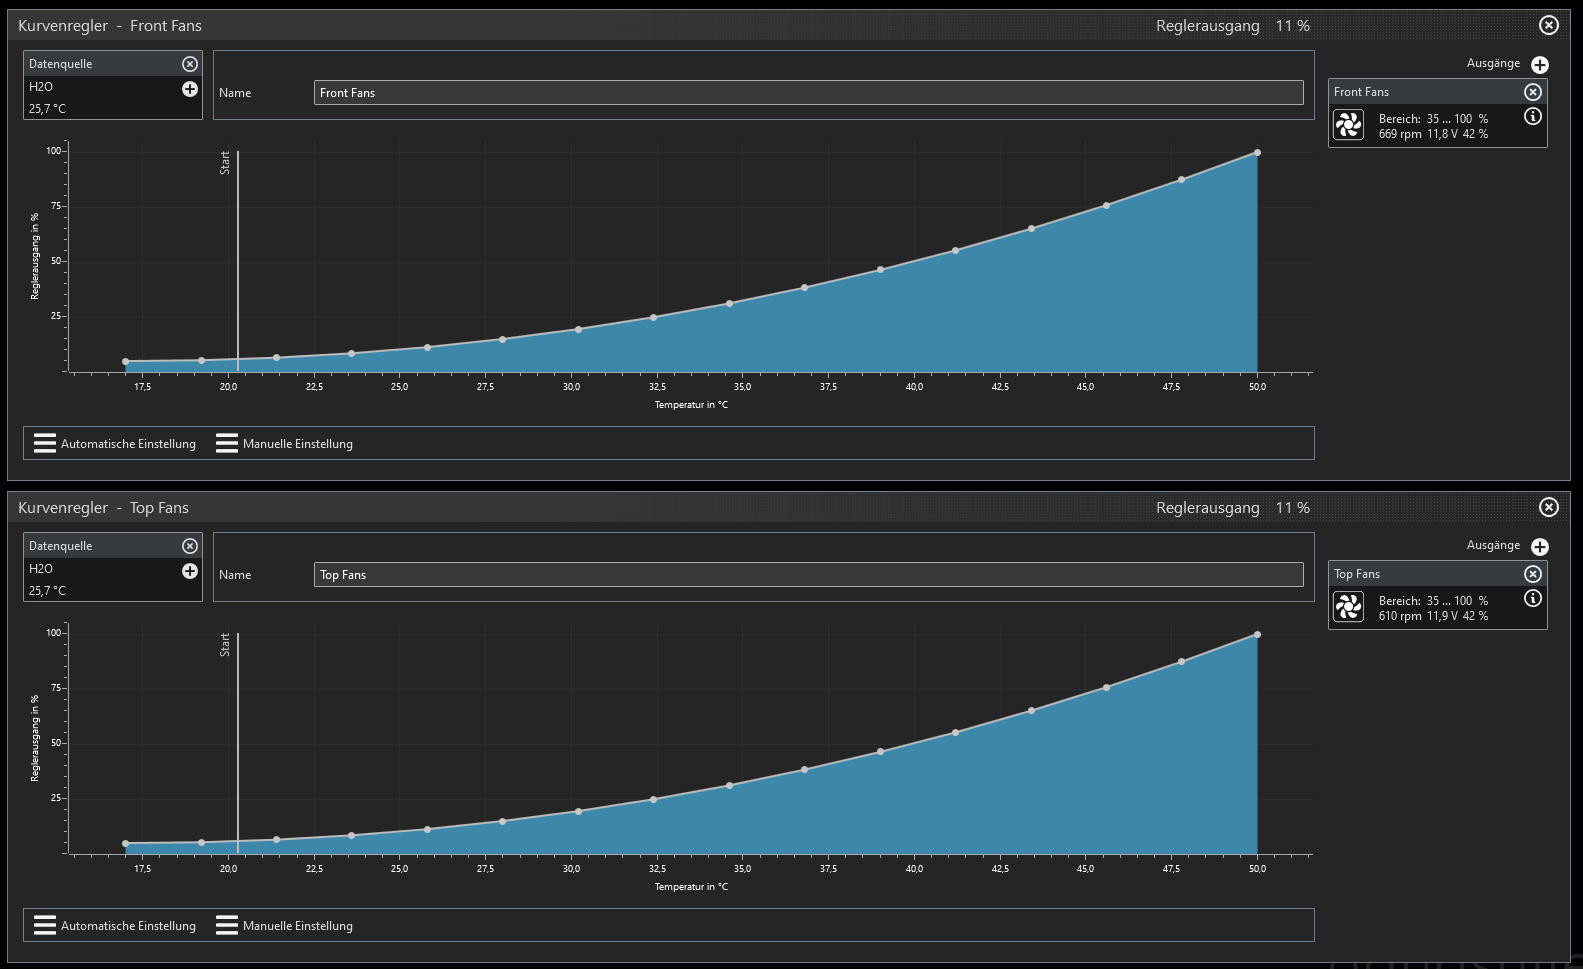This screenshot has height=969, width=1583.
Task: Open Manuelle Einstellung in Top Fans controller
Action: [x=285, y=926]
